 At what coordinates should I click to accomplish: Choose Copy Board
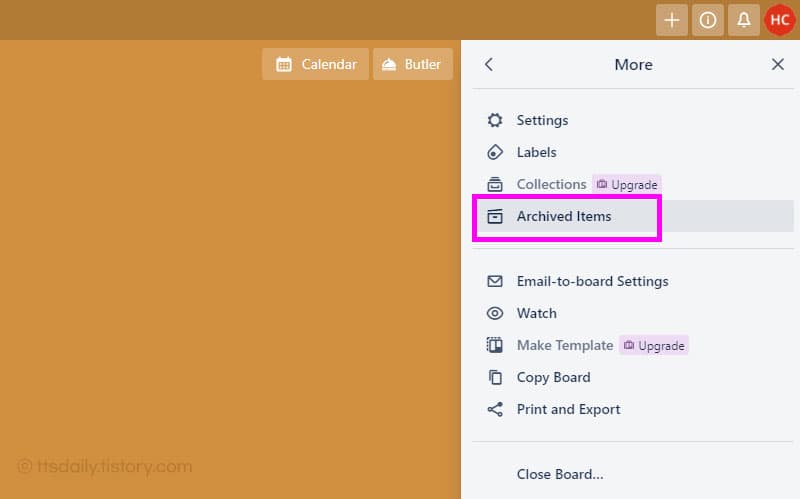[633, 377]
